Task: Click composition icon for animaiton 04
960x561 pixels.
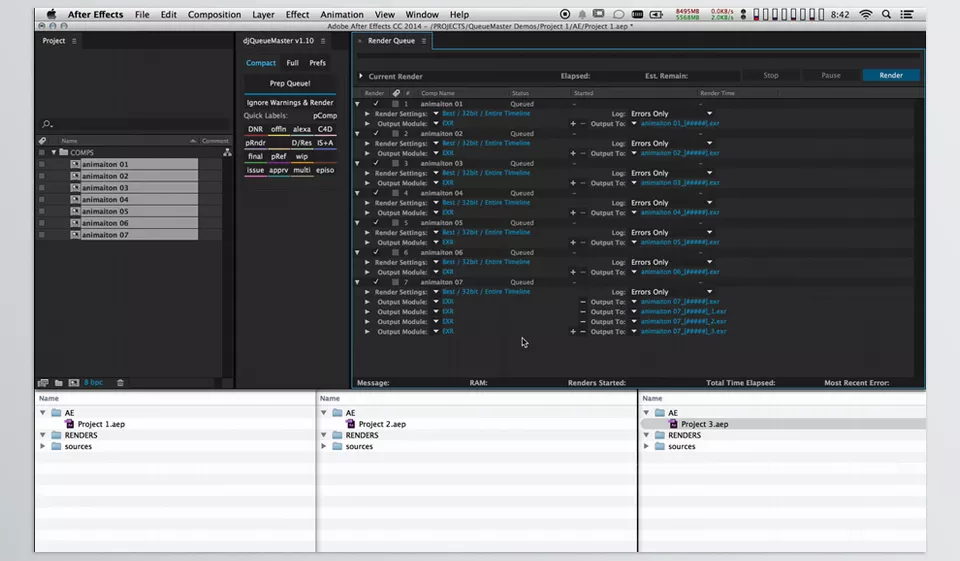Action: tap(75, 200)
